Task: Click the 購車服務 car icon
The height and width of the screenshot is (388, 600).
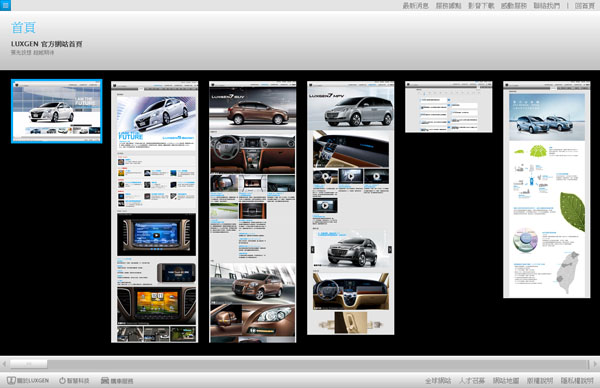Action: pyautogui.click(x=105, y=380)
